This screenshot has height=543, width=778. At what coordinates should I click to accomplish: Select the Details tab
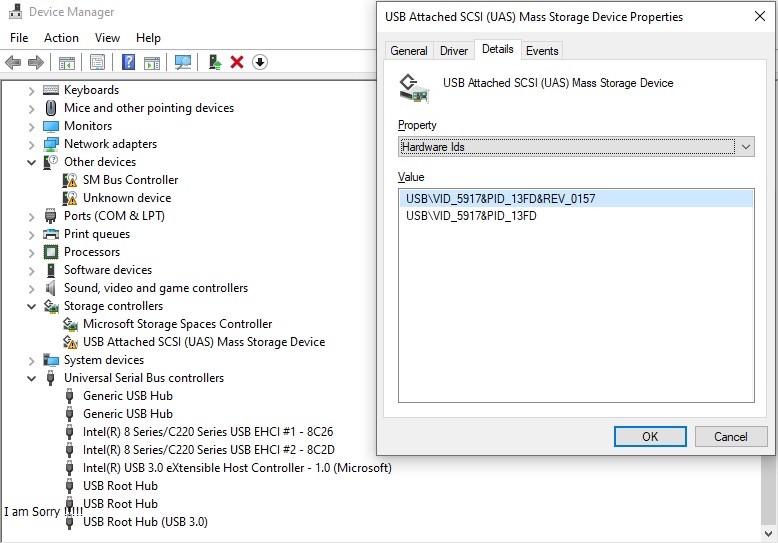click(498, 49)
